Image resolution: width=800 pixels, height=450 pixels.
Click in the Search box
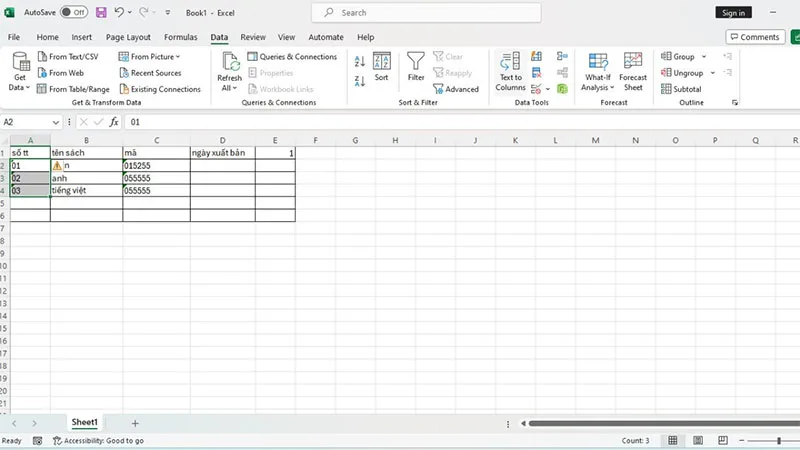point(427,13)
